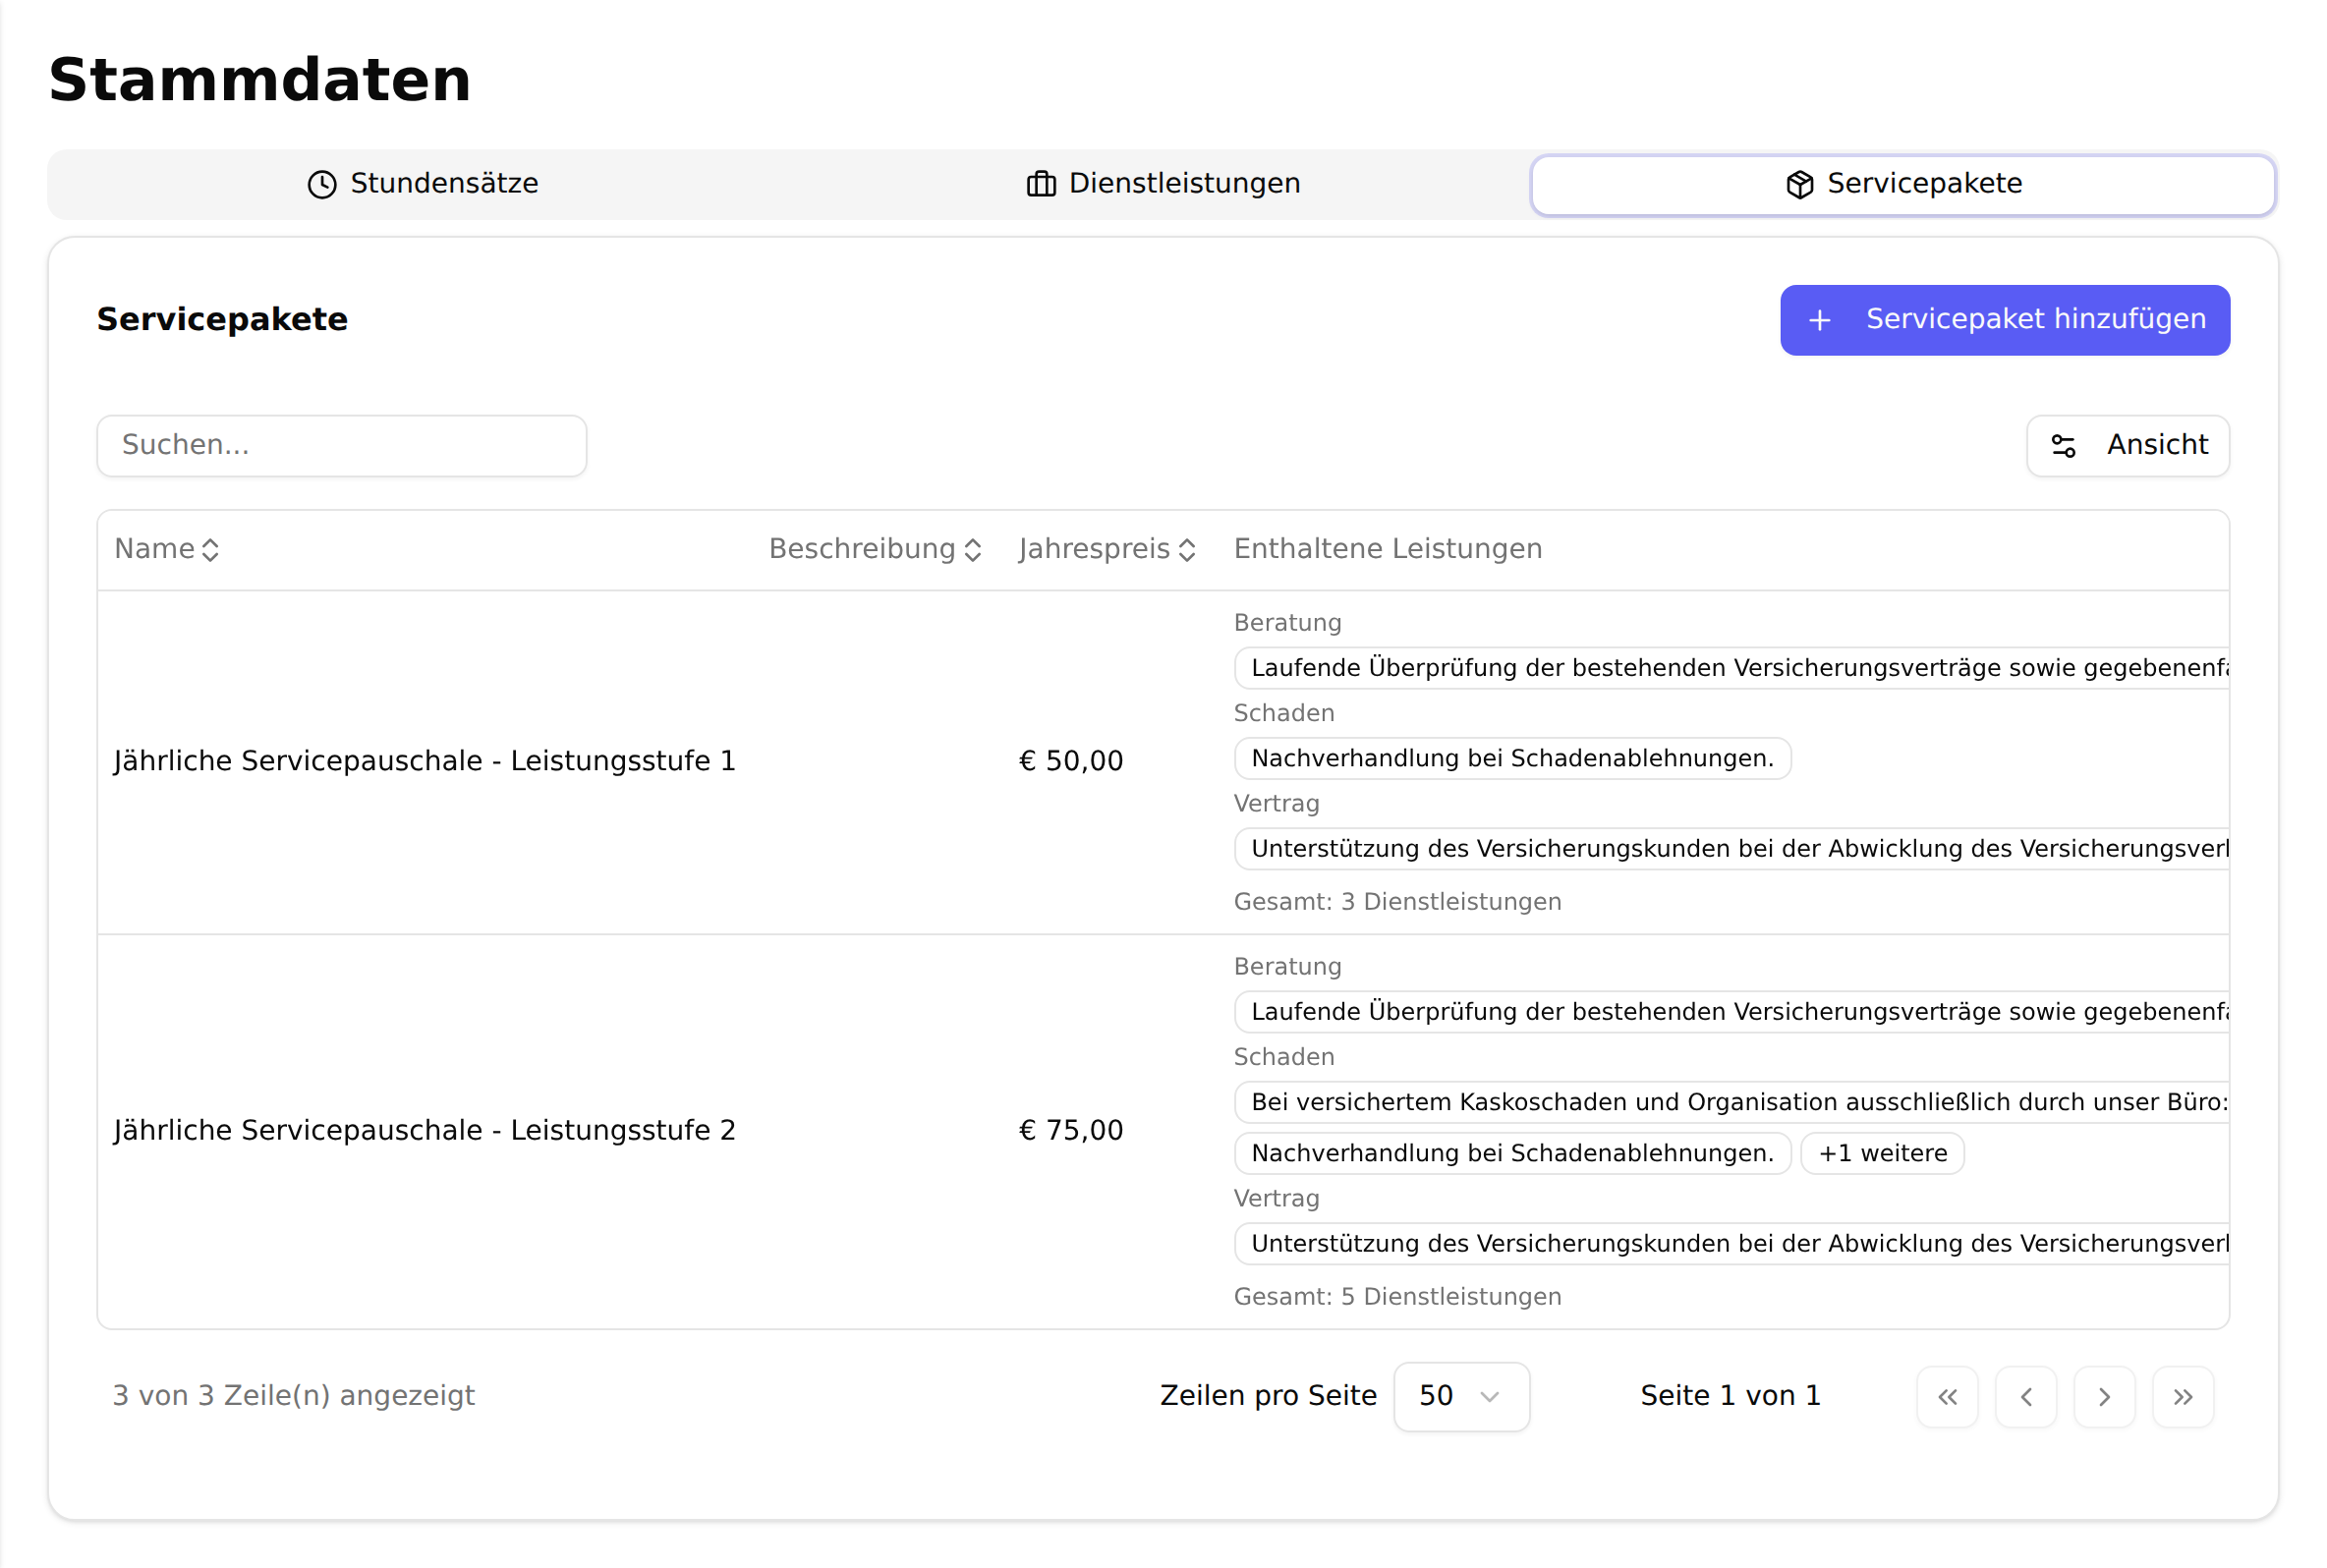
Task: Click Seite 1 von 1 page indicator
Action: 1729,1396
